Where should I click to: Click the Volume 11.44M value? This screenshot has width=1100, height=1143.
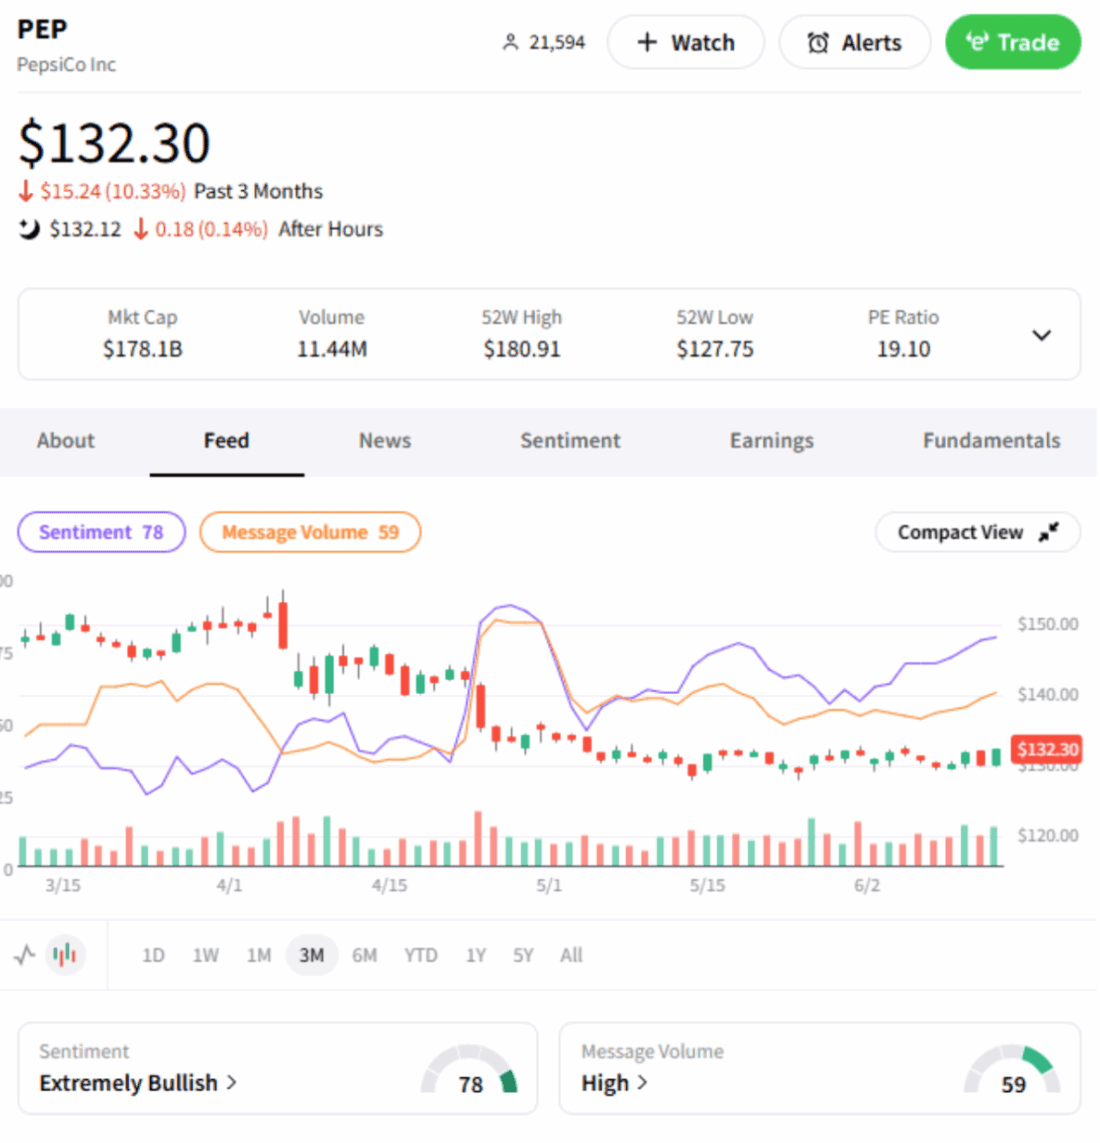click(x=332, y=349)
